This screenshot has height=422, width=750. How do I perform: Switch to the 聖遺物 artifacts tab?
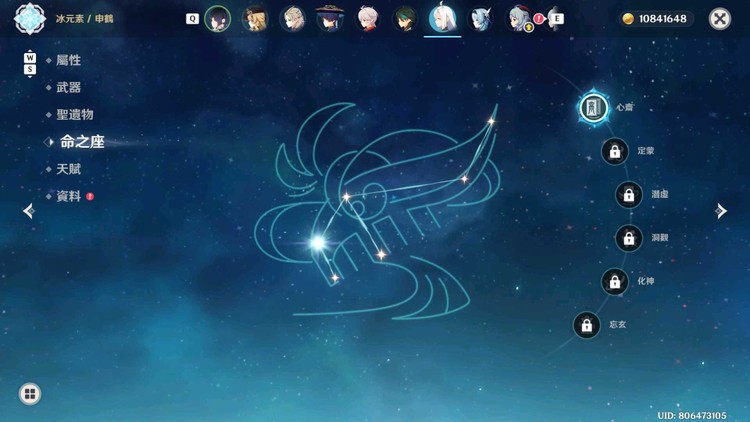coord(75,115)
